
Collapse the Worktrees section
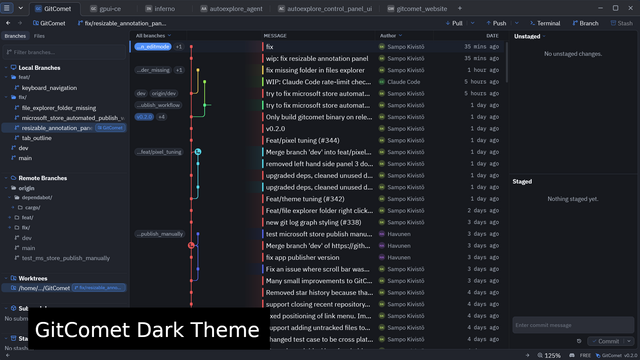point(6,278)
